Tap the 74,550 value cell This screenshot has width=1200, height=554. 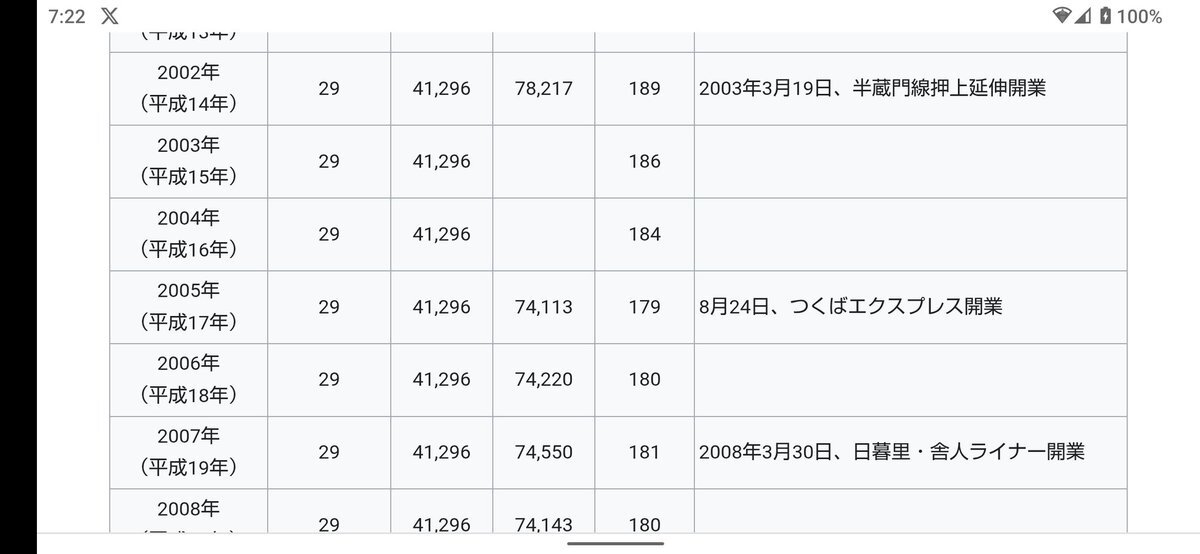[x=544, y=452]
